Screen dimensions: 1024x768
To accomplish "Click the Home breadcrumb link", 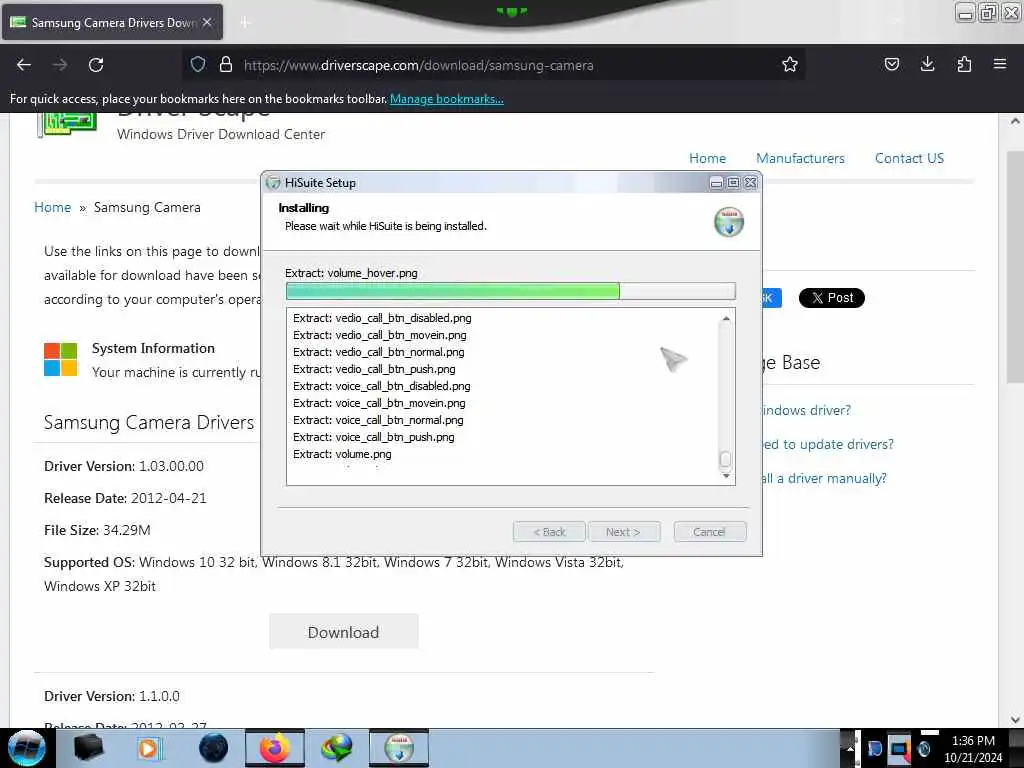I will click(x=52, y=207).
